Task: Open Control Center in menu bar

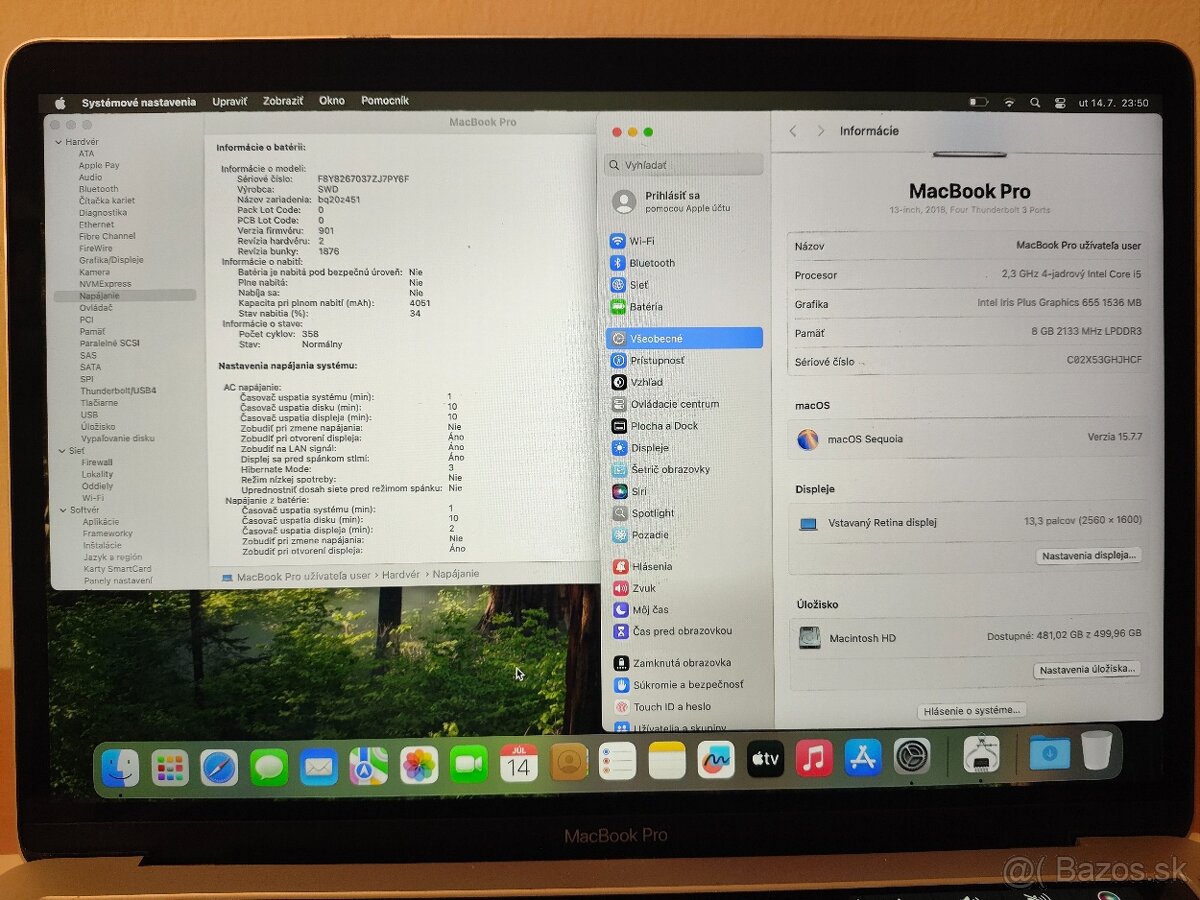Action: (1062, 102)
